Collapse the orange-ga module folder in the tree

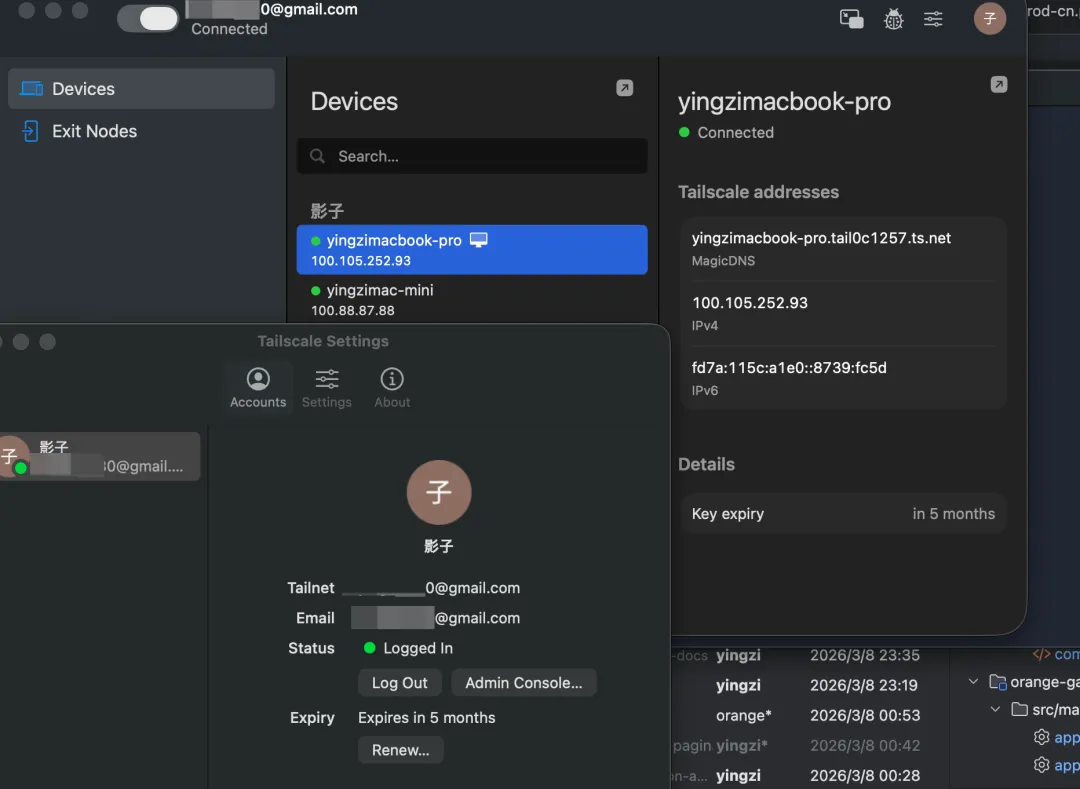click(x=973, y=682)
